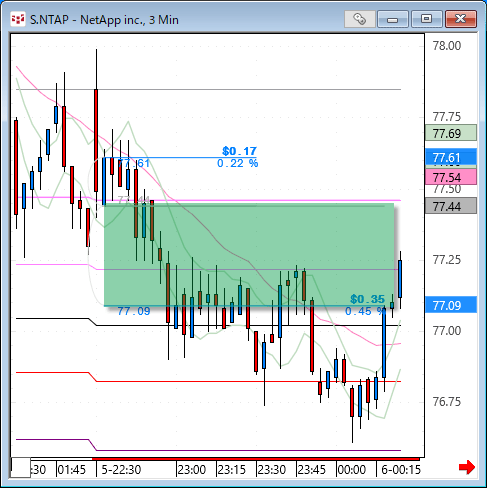Click the 01:45 time axis label

(72, 470)
